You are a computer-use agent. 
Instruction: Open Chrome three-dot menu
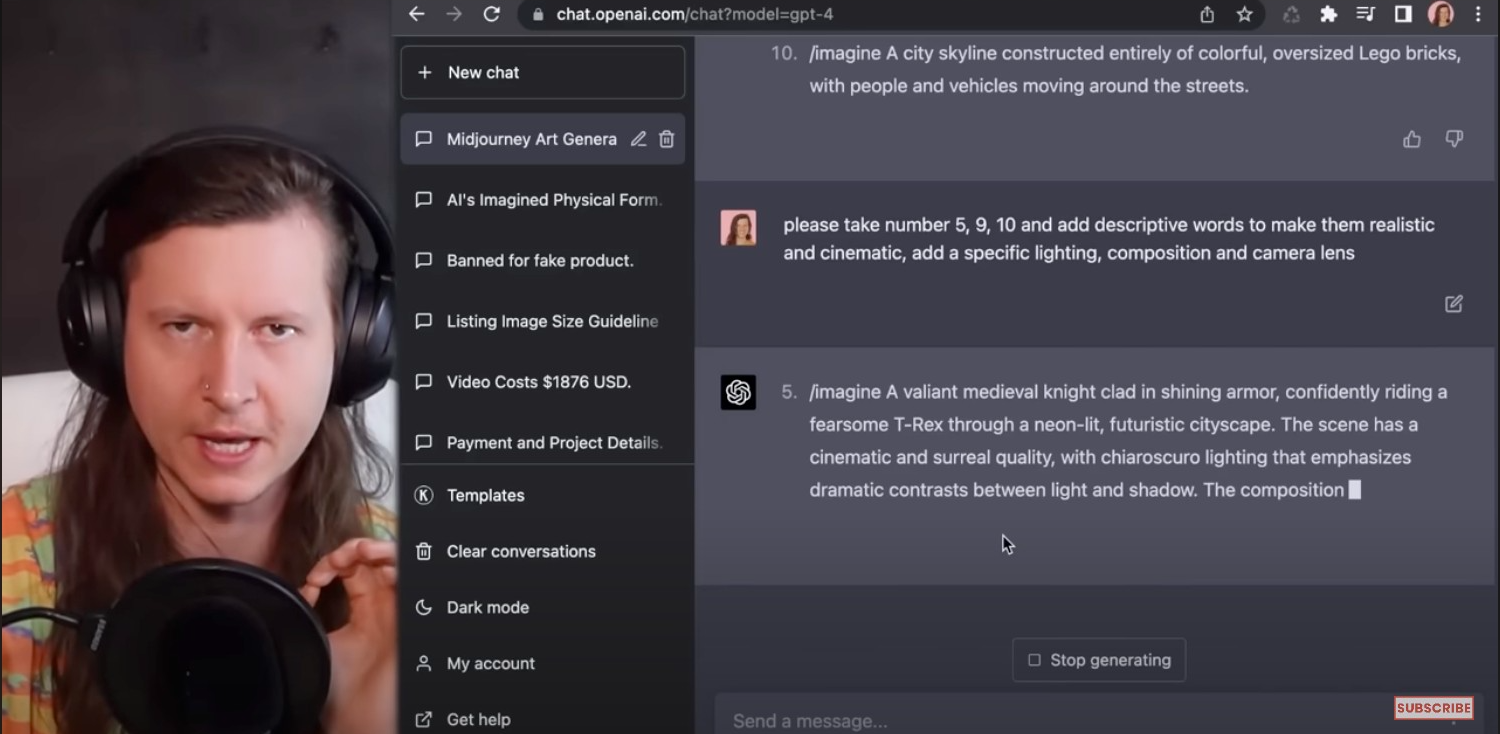point(1478,14)
